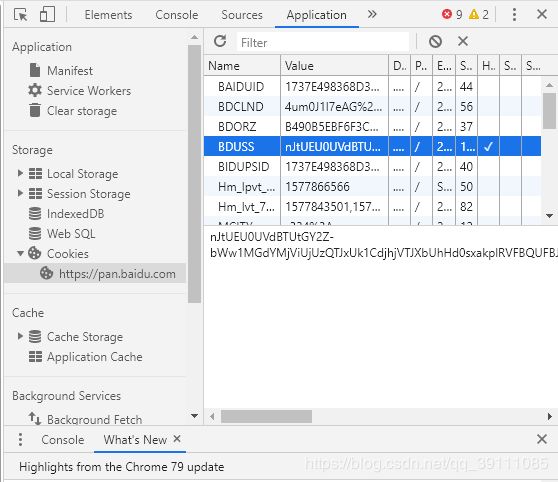
Task: Close the What's New tab
Action: pyautogui.click(x=177, y=439)
